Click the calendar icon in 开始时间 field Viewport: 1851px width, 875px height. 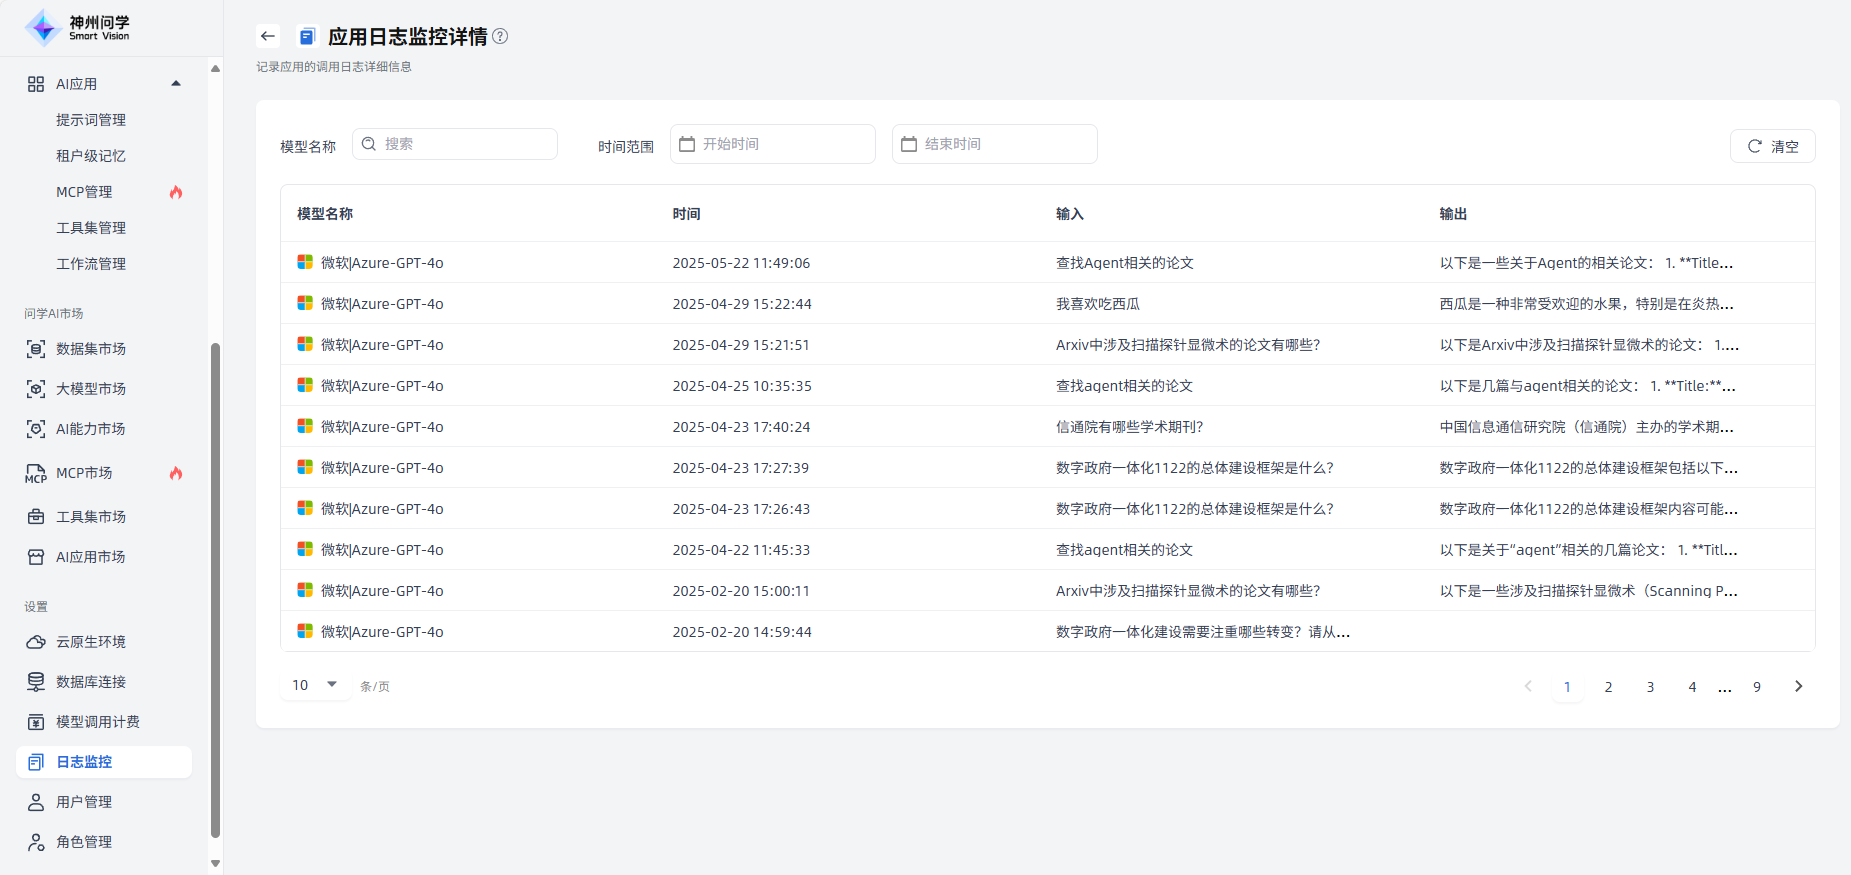click(687, 144)
